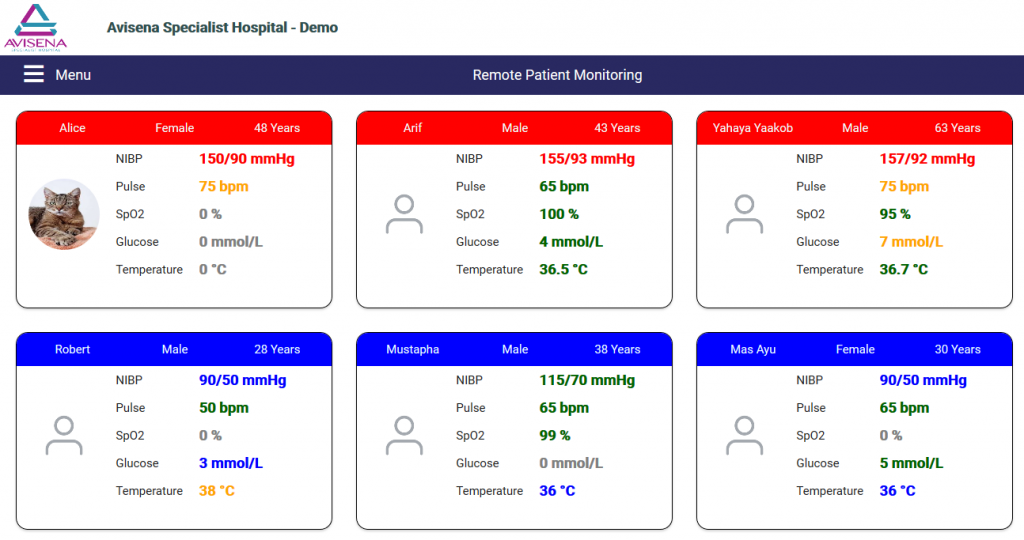Screen dimensions: 1024x540
Task: Open the hamburger menu icon
Action: click(34, 75)
